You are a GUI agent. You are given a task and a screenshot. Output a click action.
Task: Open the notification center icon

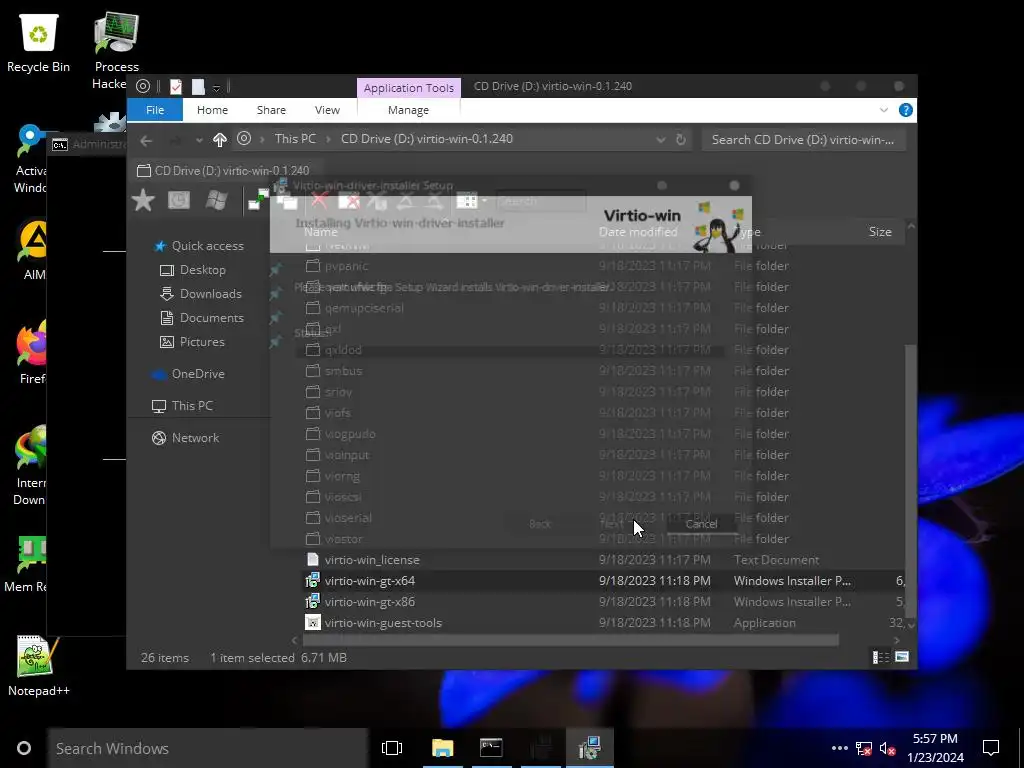pos(991,748)
